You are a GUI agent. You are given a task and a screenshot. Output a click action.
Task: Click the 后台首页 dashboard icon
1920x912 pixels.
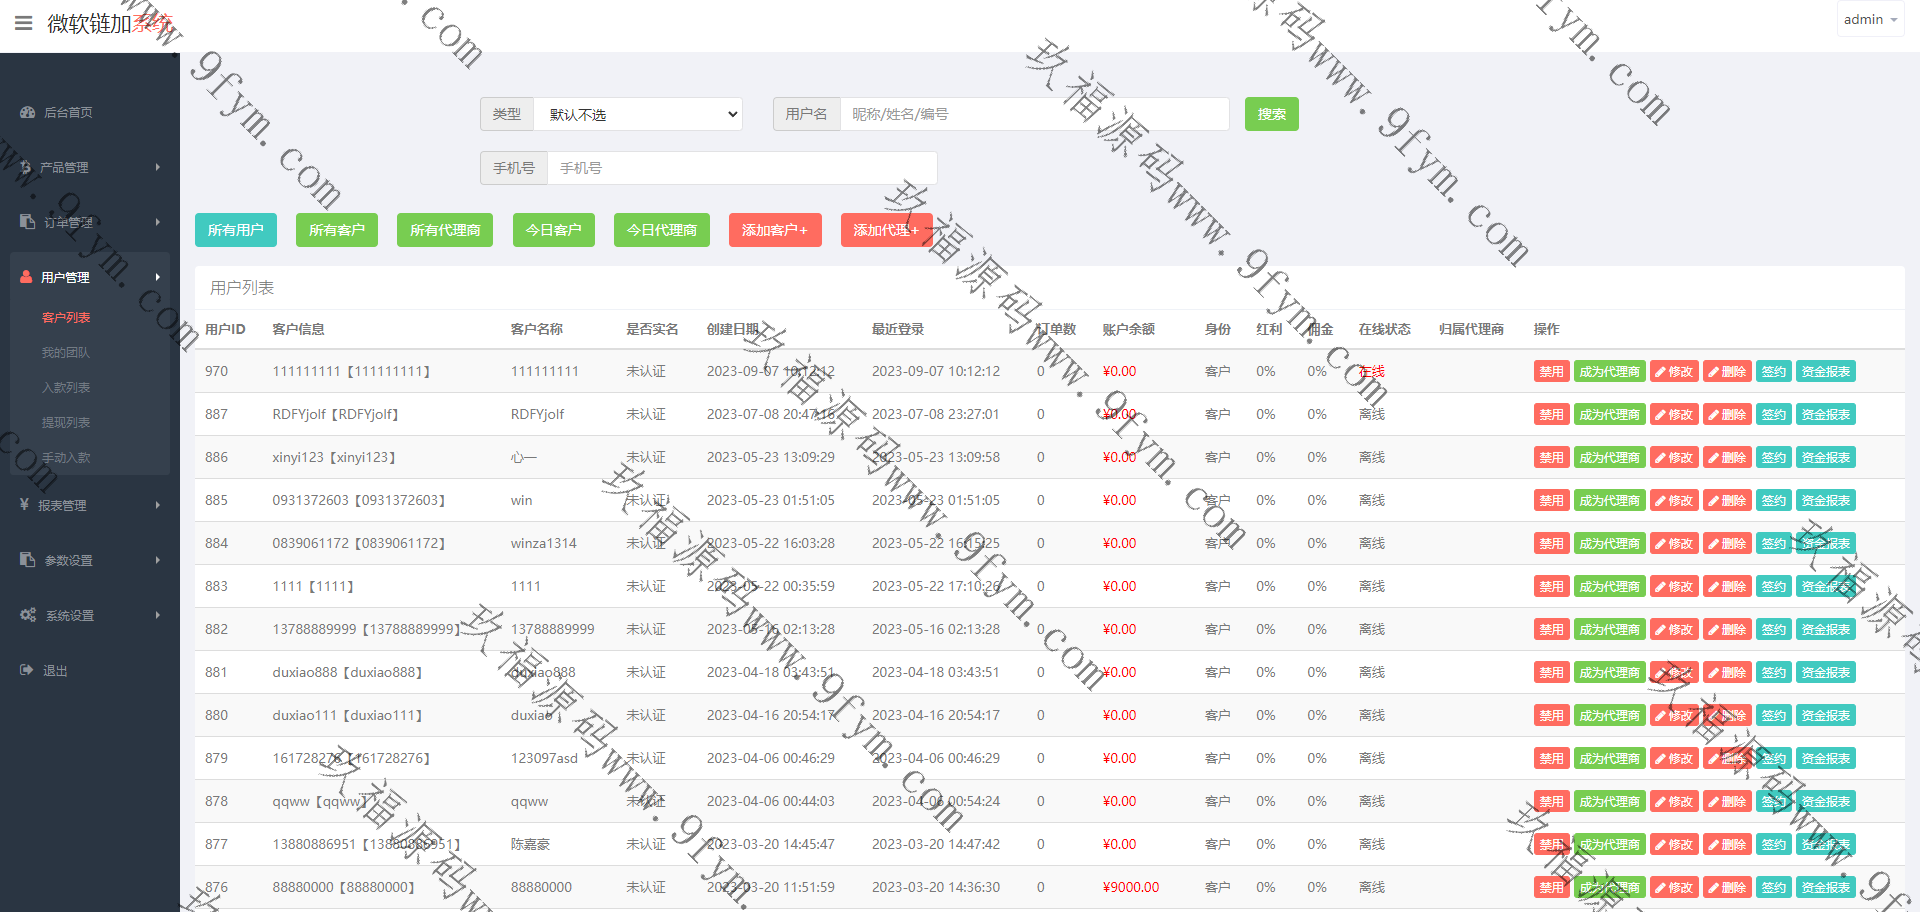tap(27, 113)
